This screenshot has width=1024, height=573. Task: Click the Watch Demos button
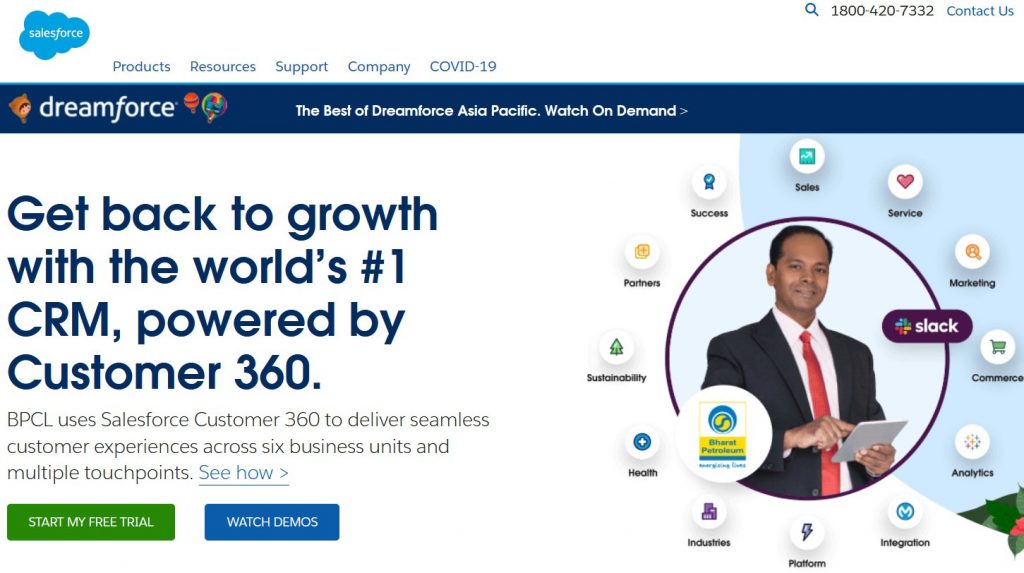point(272,522)
